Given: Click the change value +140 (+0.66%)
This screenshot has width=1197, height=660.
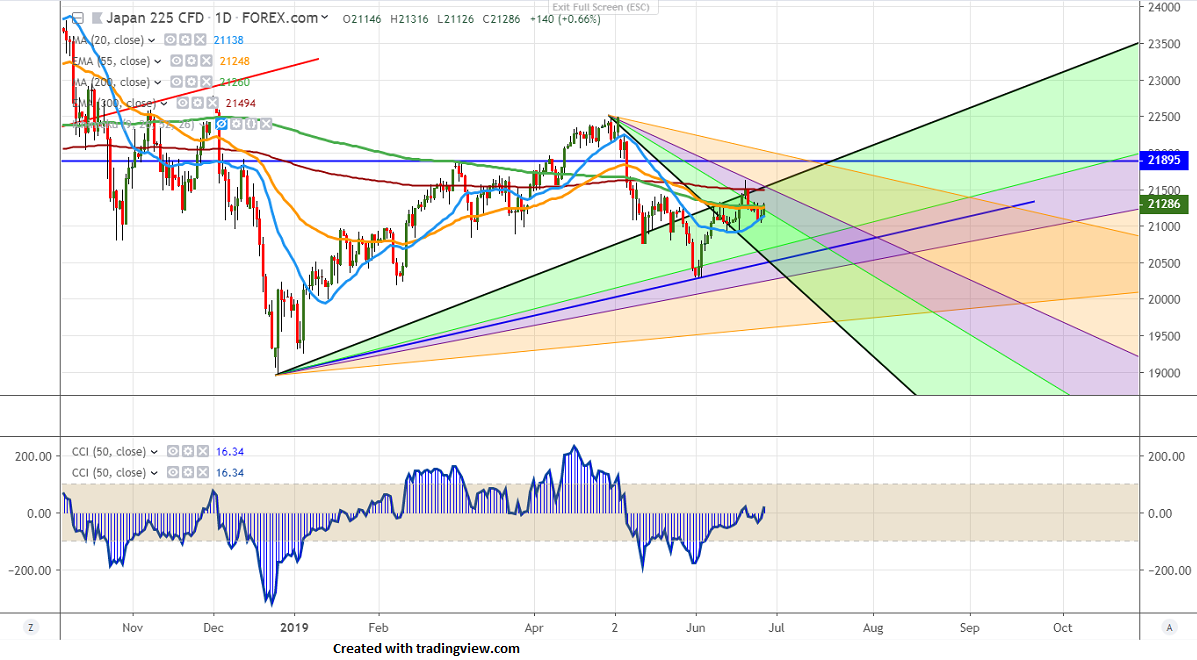Looking at the screenshot, I should [x=565, y=19].
